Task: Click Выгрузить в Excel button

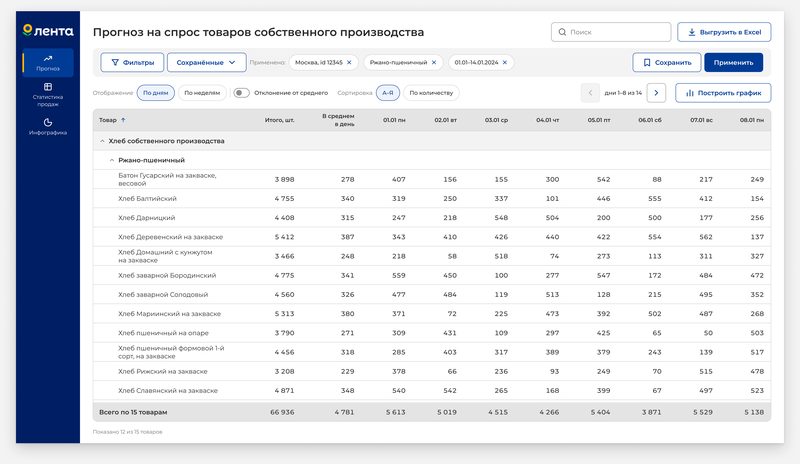Action: tap(724, 32)
